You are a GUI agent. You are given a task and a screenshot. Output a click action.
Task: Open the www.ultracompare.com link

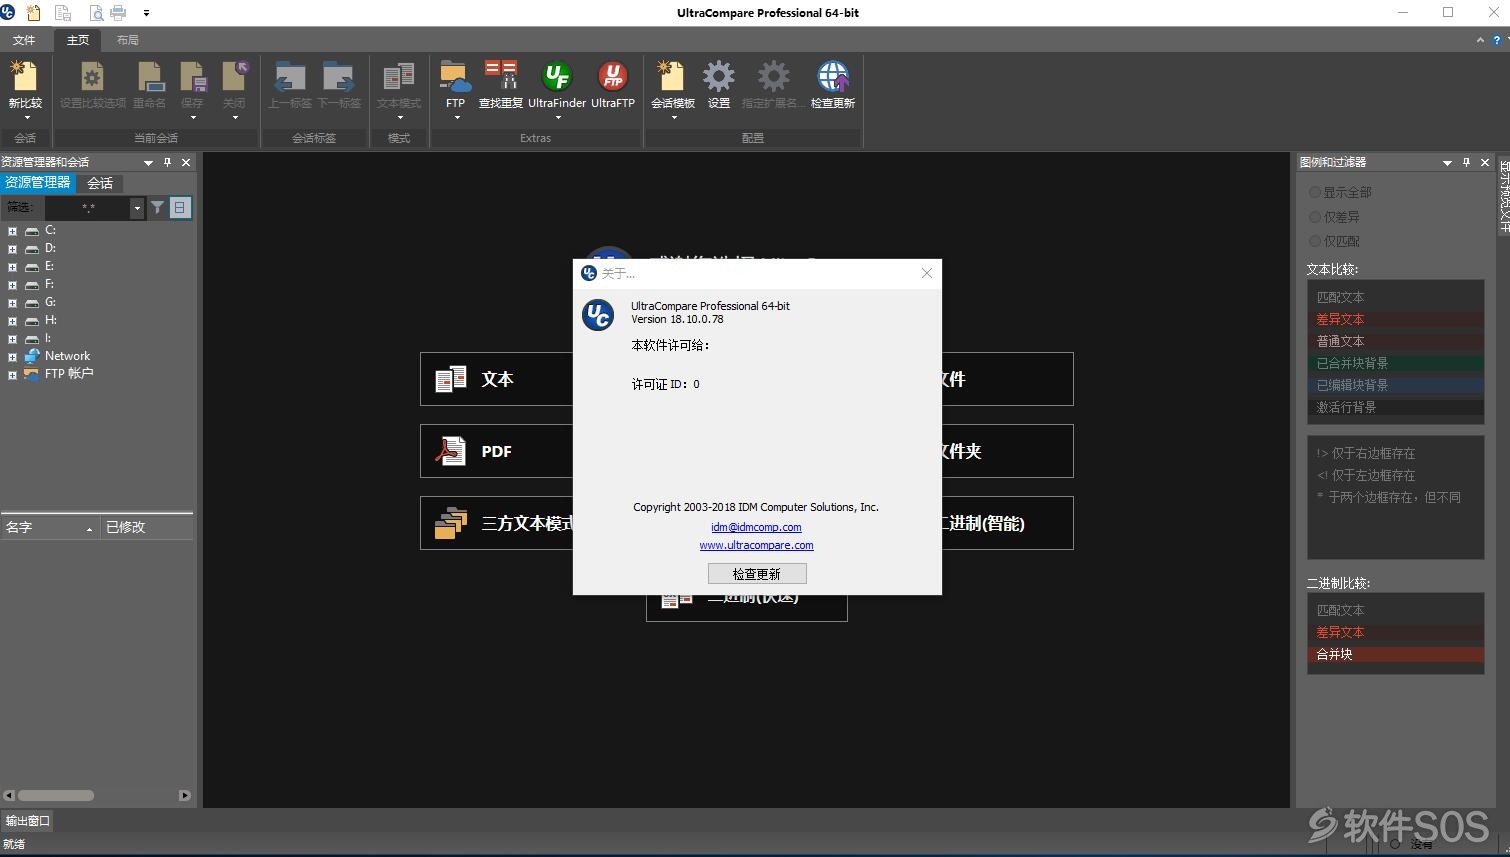click(756, 545)
